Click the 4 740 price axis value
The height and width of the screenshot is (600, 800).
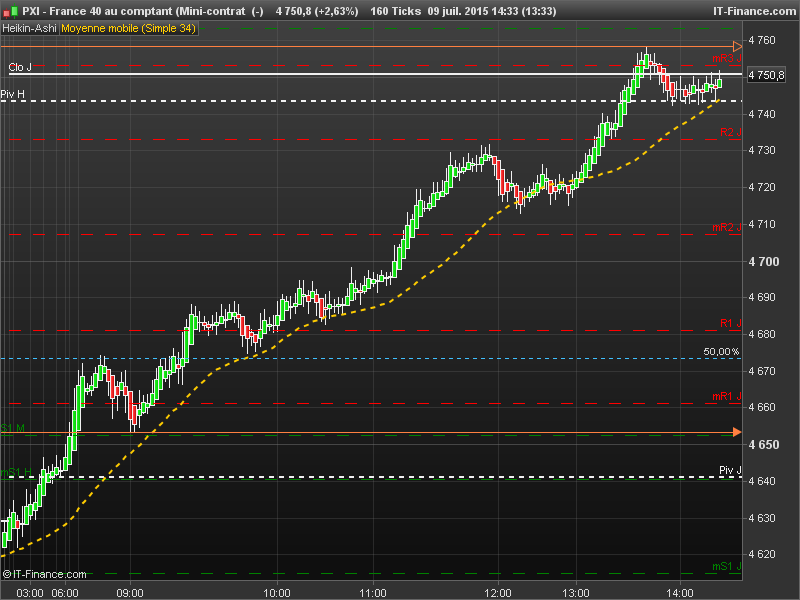pos(762,114)
